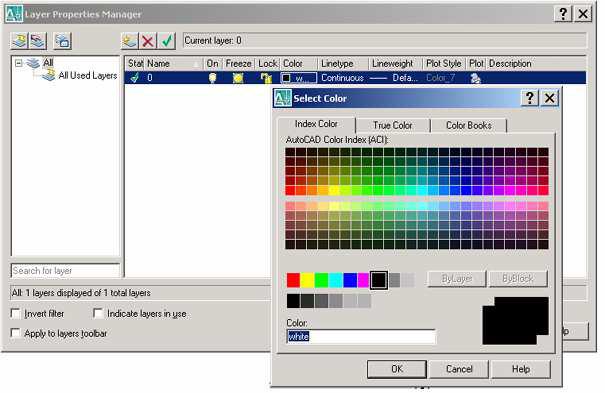Close the Select Color dialog
605x393 pixels.
click(550, 98)
